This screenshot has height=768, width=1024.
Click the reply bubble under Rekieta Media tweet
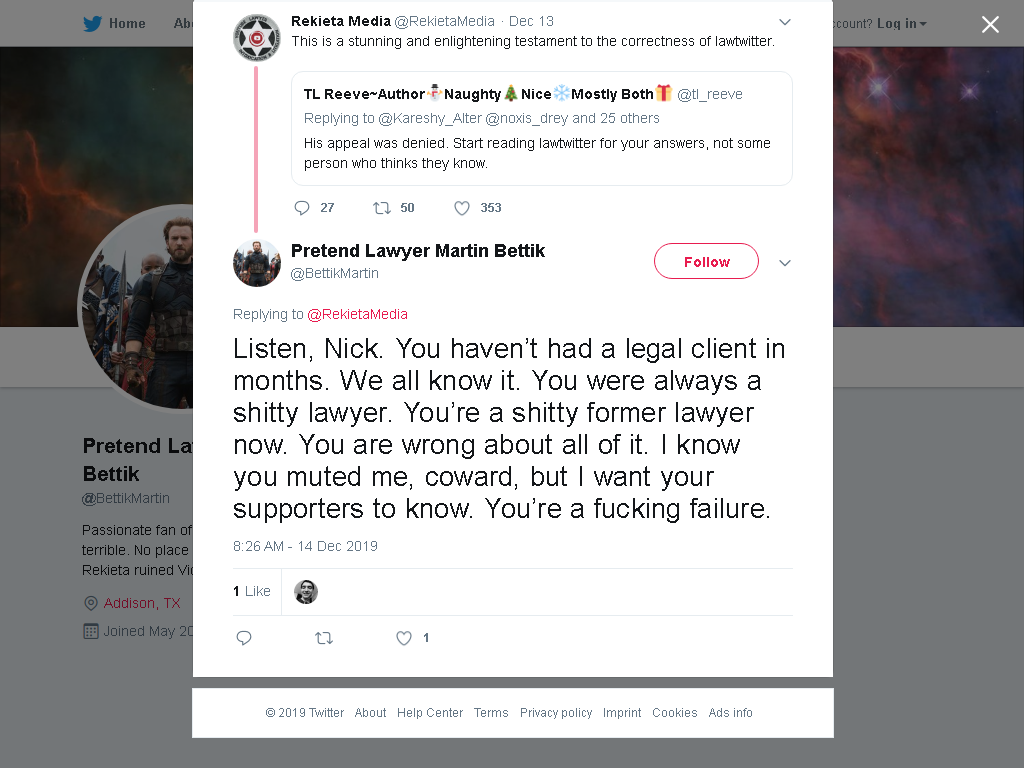[302, 208]
